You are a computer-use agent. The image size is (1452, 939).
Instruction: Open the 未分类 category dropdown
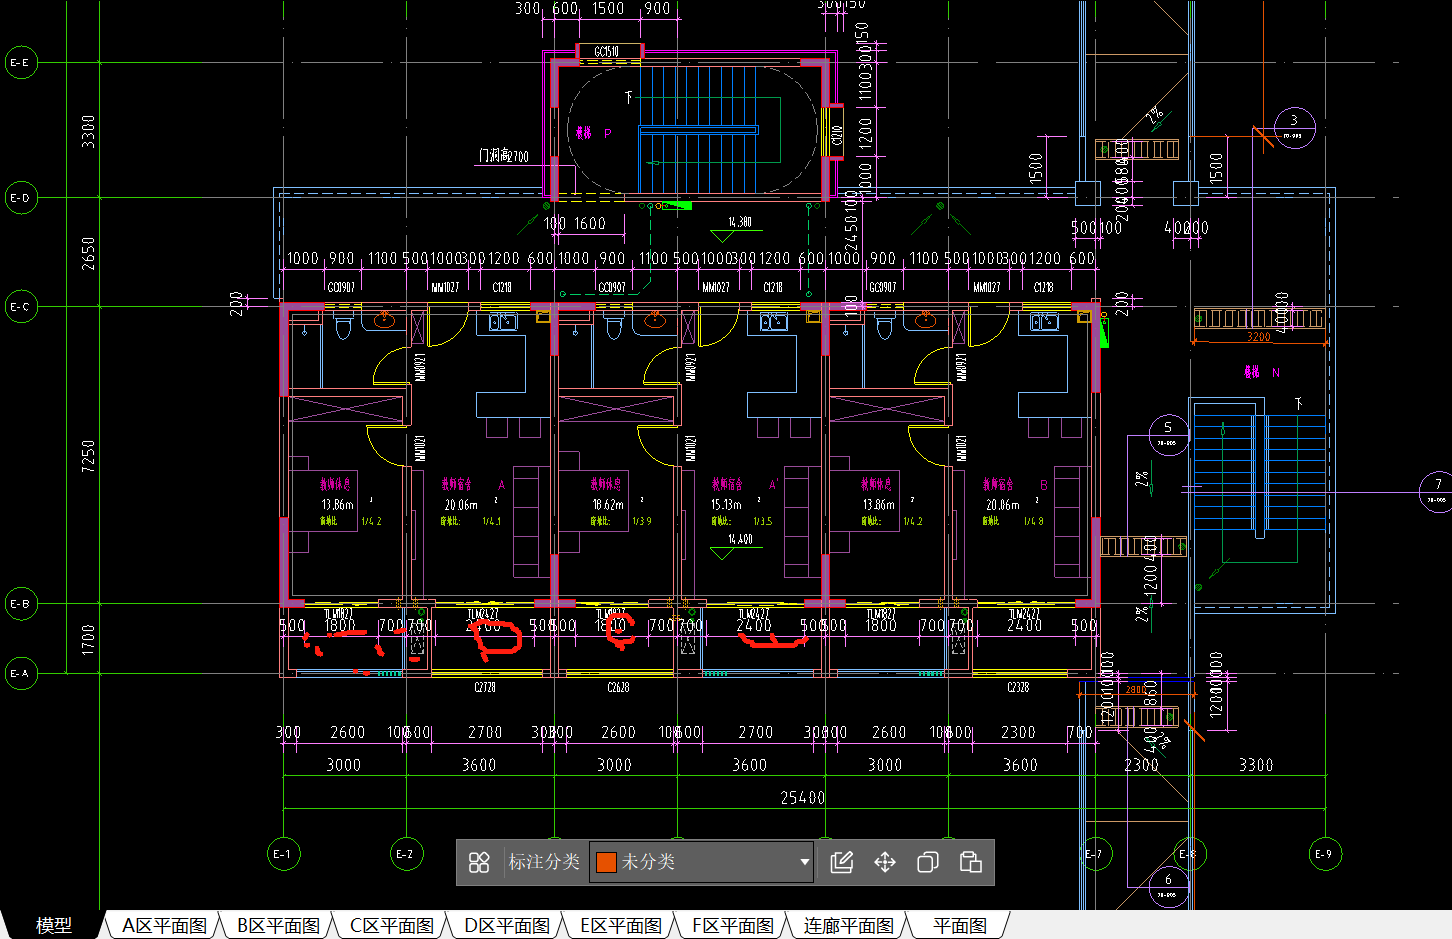coord(702,862)
